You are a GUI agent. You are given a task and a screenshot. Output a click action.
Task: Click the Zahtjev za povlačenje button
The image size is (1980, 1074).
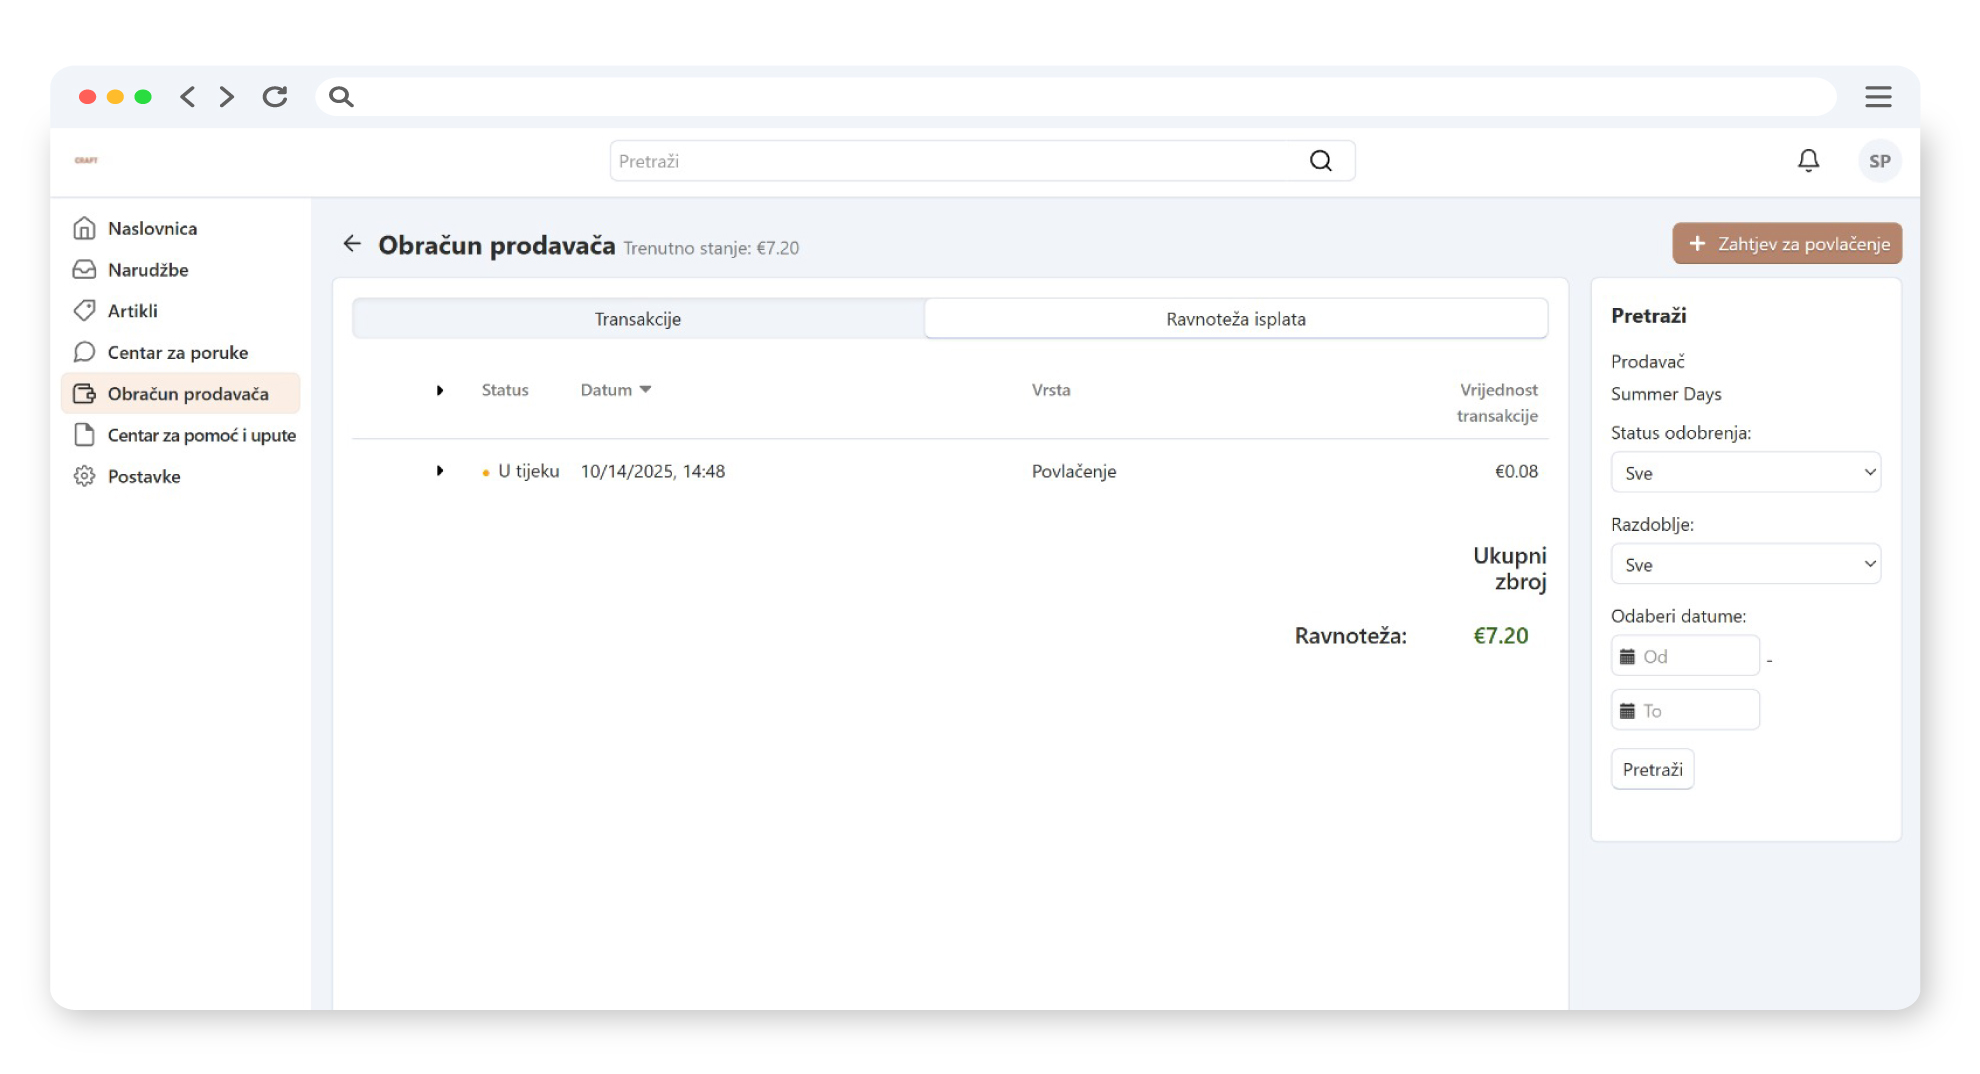(x=1787, y=244)
